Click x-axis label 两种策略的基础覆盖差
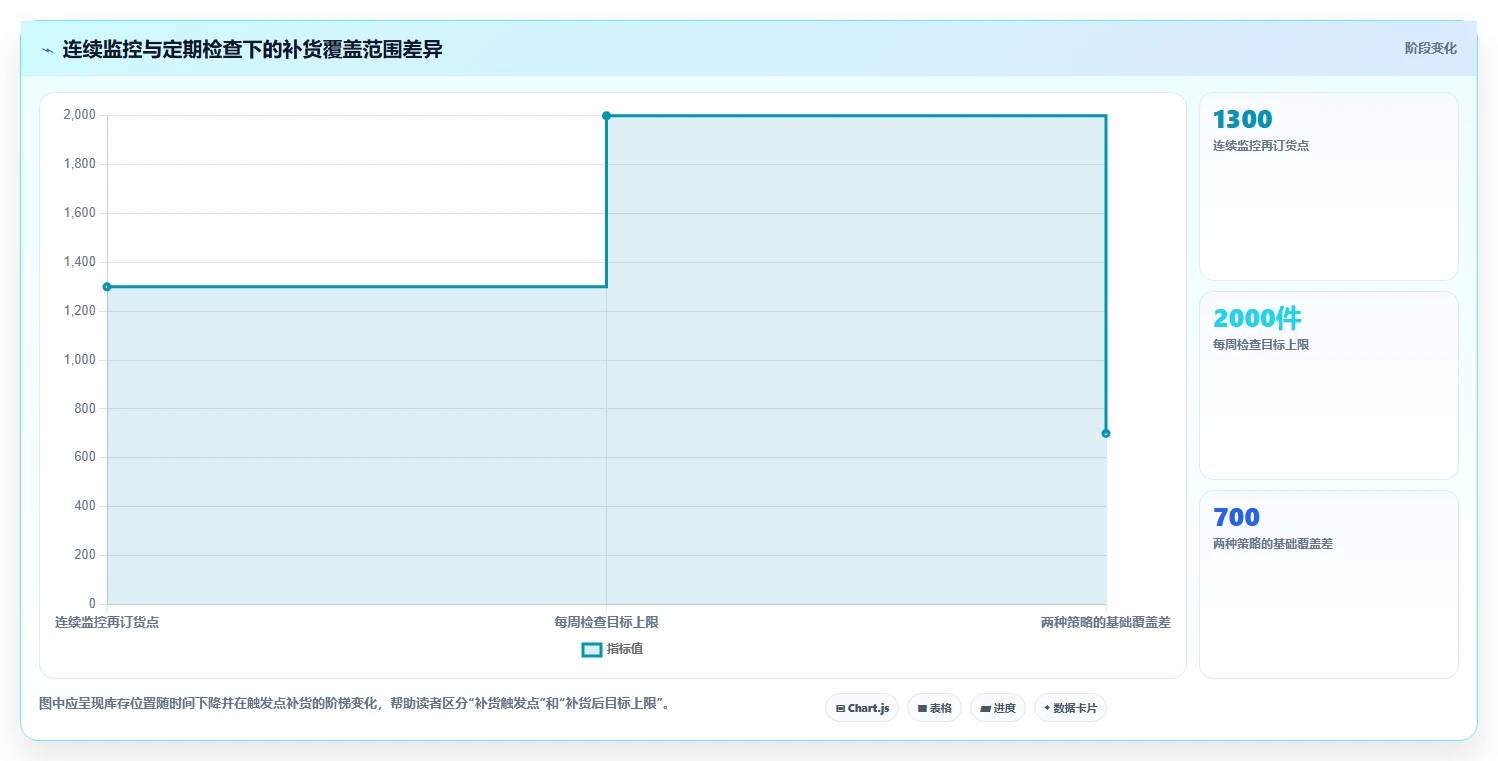Viewport: 1498px width, 761px height. pyautogui.click(x=1106, y=622)
